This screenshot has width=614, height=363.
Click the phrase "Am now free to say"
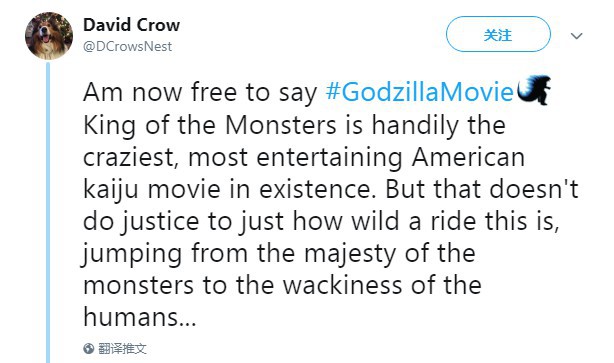(200, 92)
